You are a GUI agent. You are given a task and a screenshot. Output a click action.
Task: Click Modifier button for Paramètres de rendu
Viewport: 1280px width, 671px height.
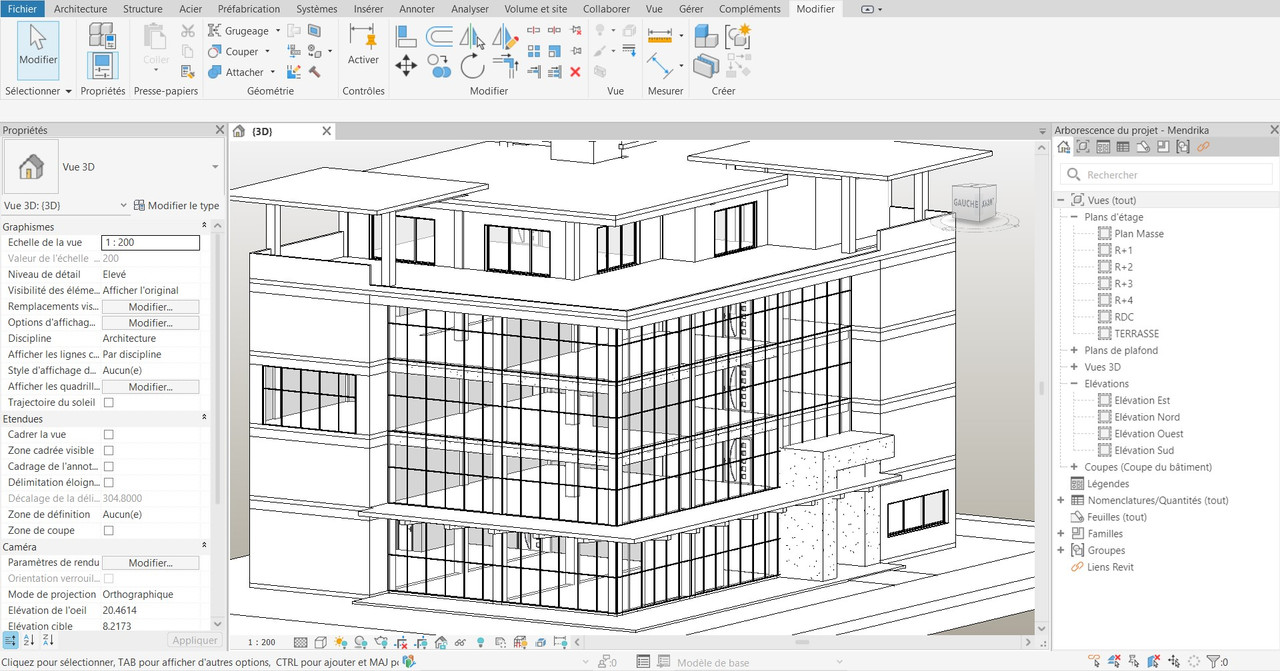[150, 563]
